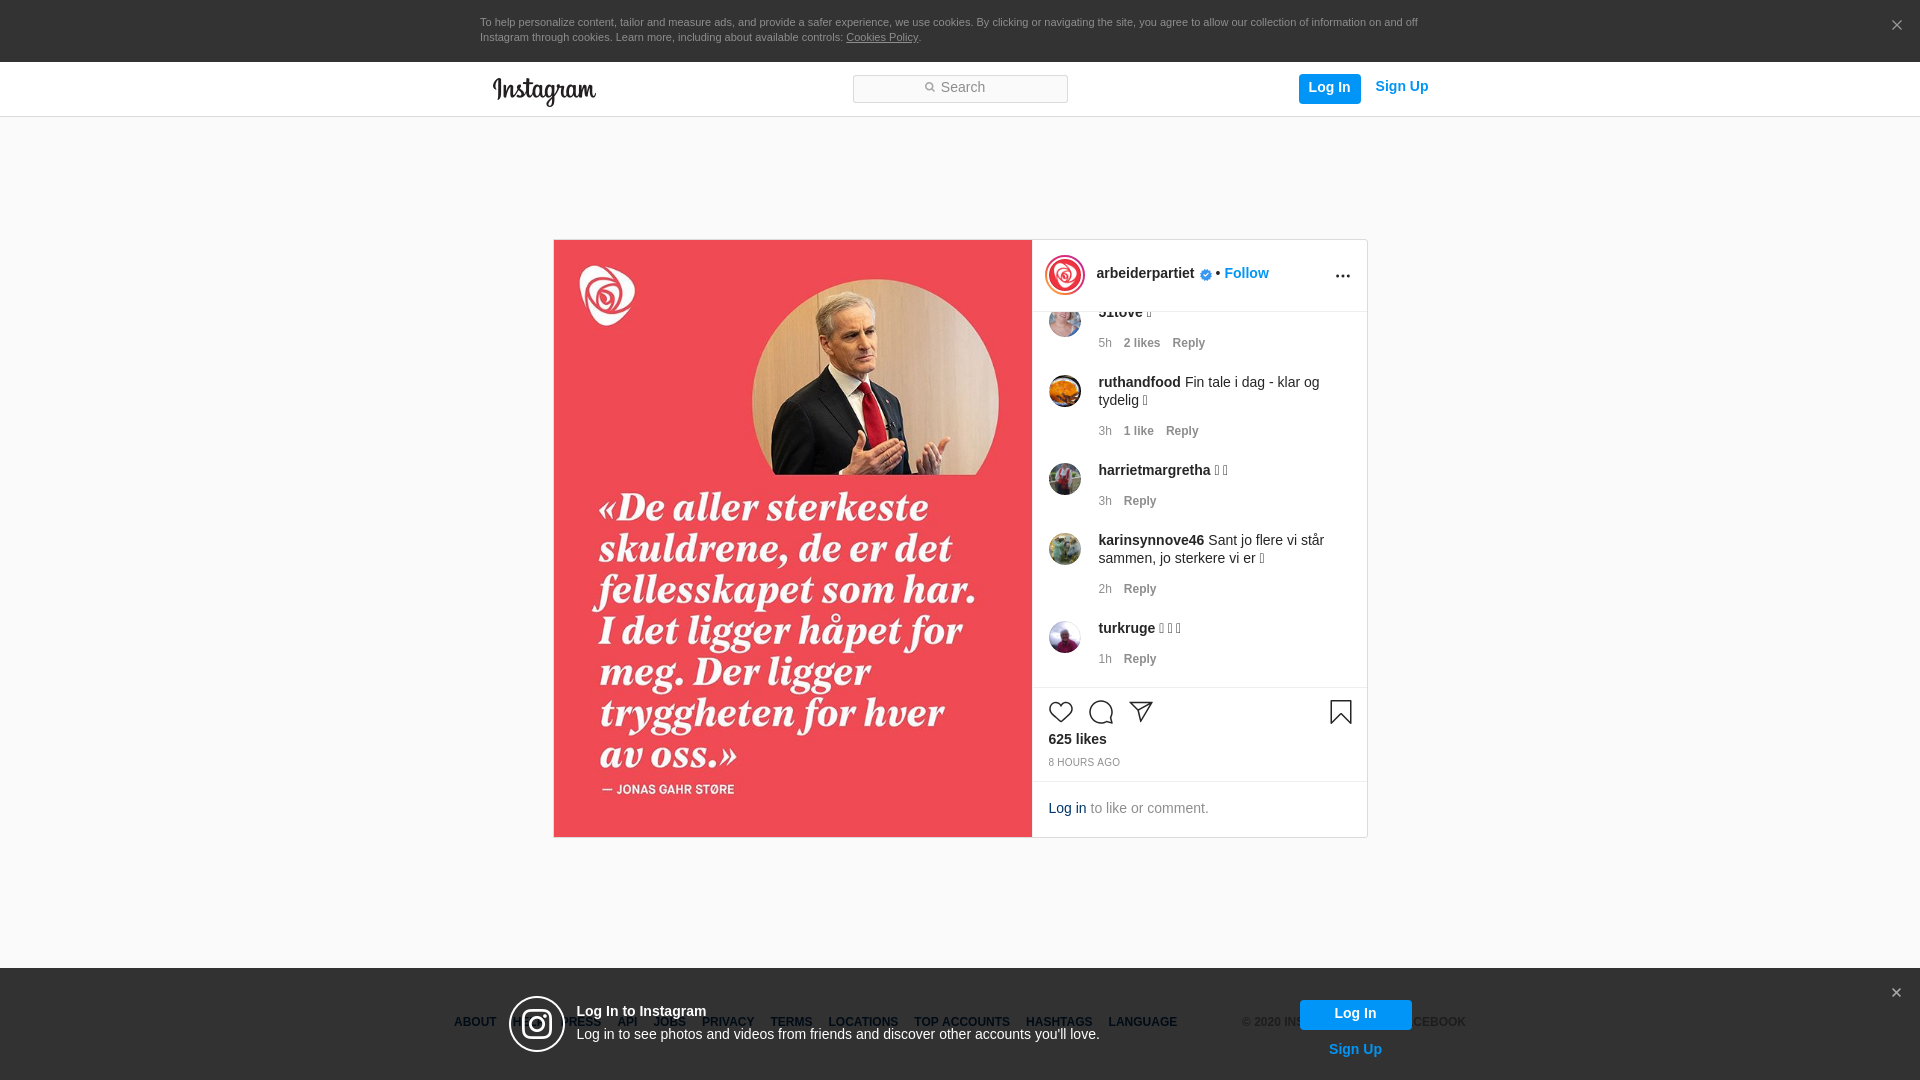Open the Sign Up link in header
1920x1080 pixels.
click(x=1401, y=87)
